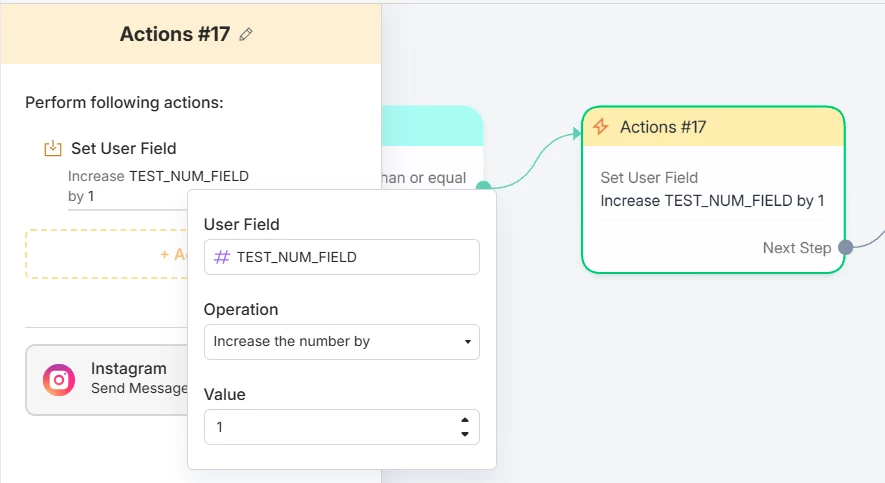The height and width of the screenshot is (483, 885).
Task: Click the arrowhead entering the Actions #17 node
Action: coord(576,133)
